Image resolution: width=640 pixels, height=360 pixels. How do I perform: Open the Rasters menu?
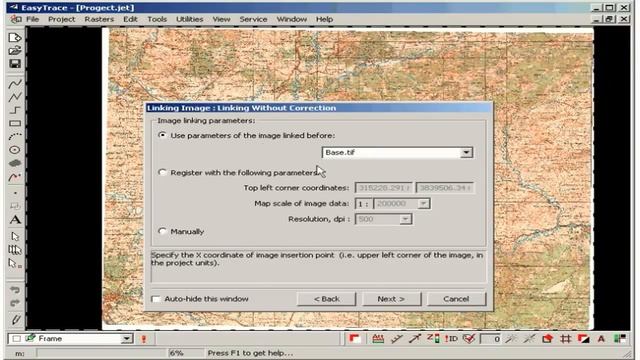(99, 19)
